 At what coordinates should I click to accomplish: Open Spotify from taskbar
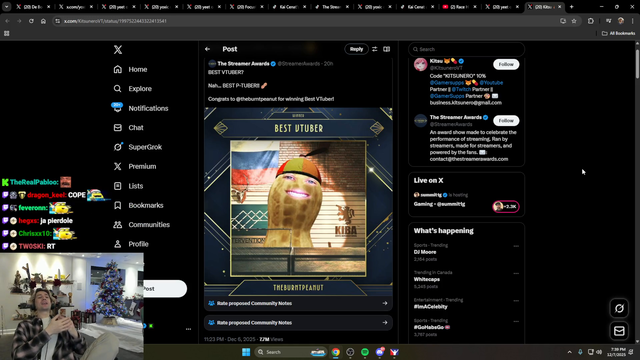coord(365,352)
